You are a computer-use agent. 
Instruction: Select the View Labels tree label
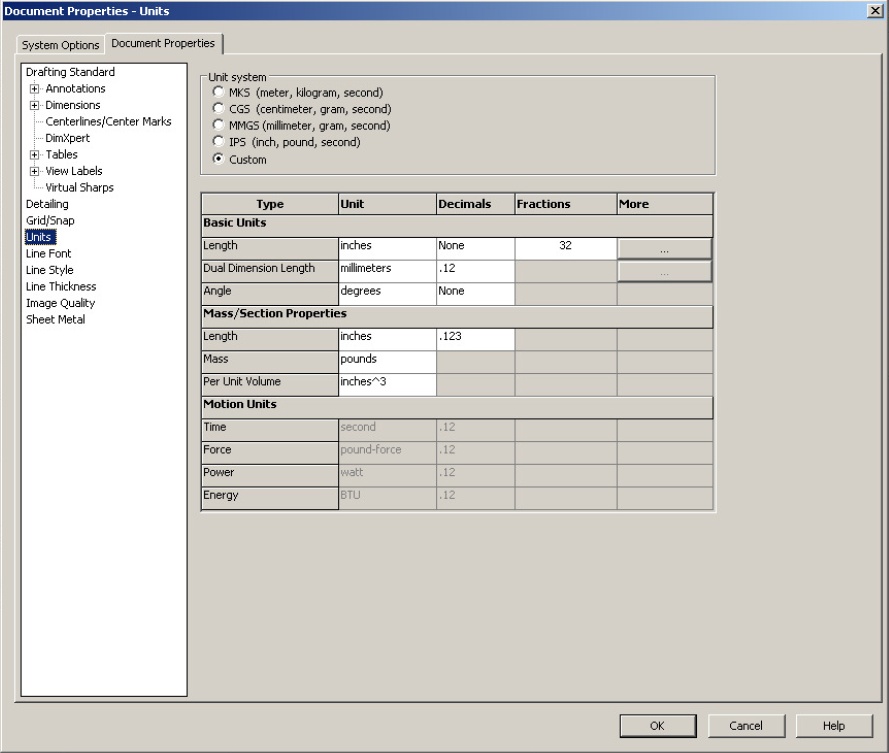point(74,171)
